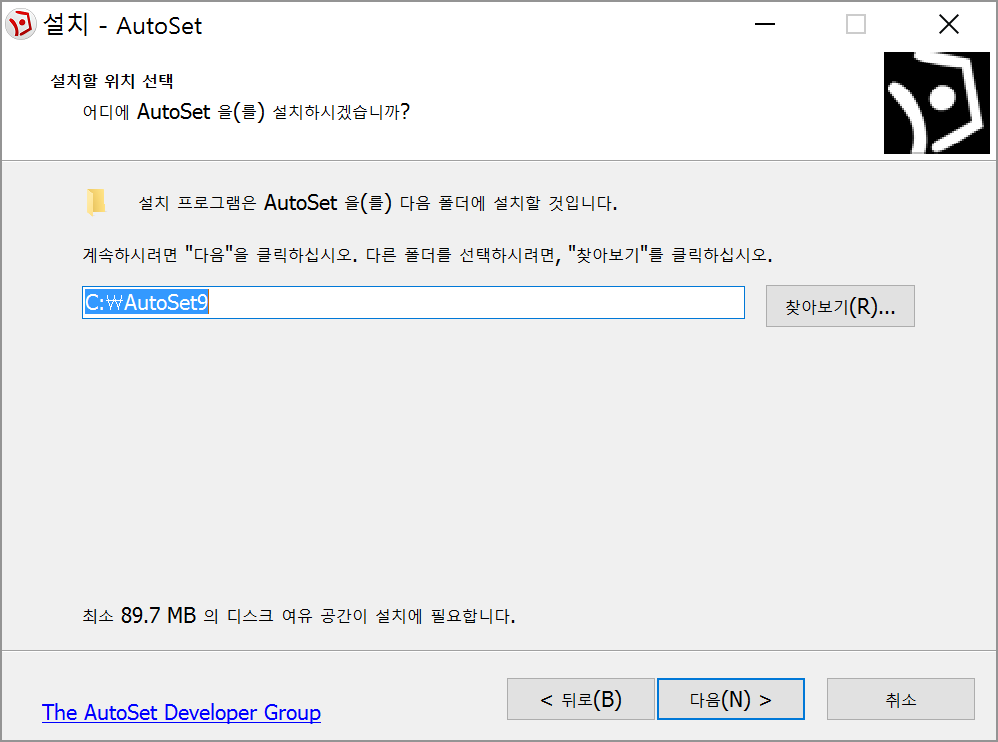Image resolution: width=998 pixels, height=742 pixels.
Task: Click the install path field C:\AutoSet9
Action: 413,302
